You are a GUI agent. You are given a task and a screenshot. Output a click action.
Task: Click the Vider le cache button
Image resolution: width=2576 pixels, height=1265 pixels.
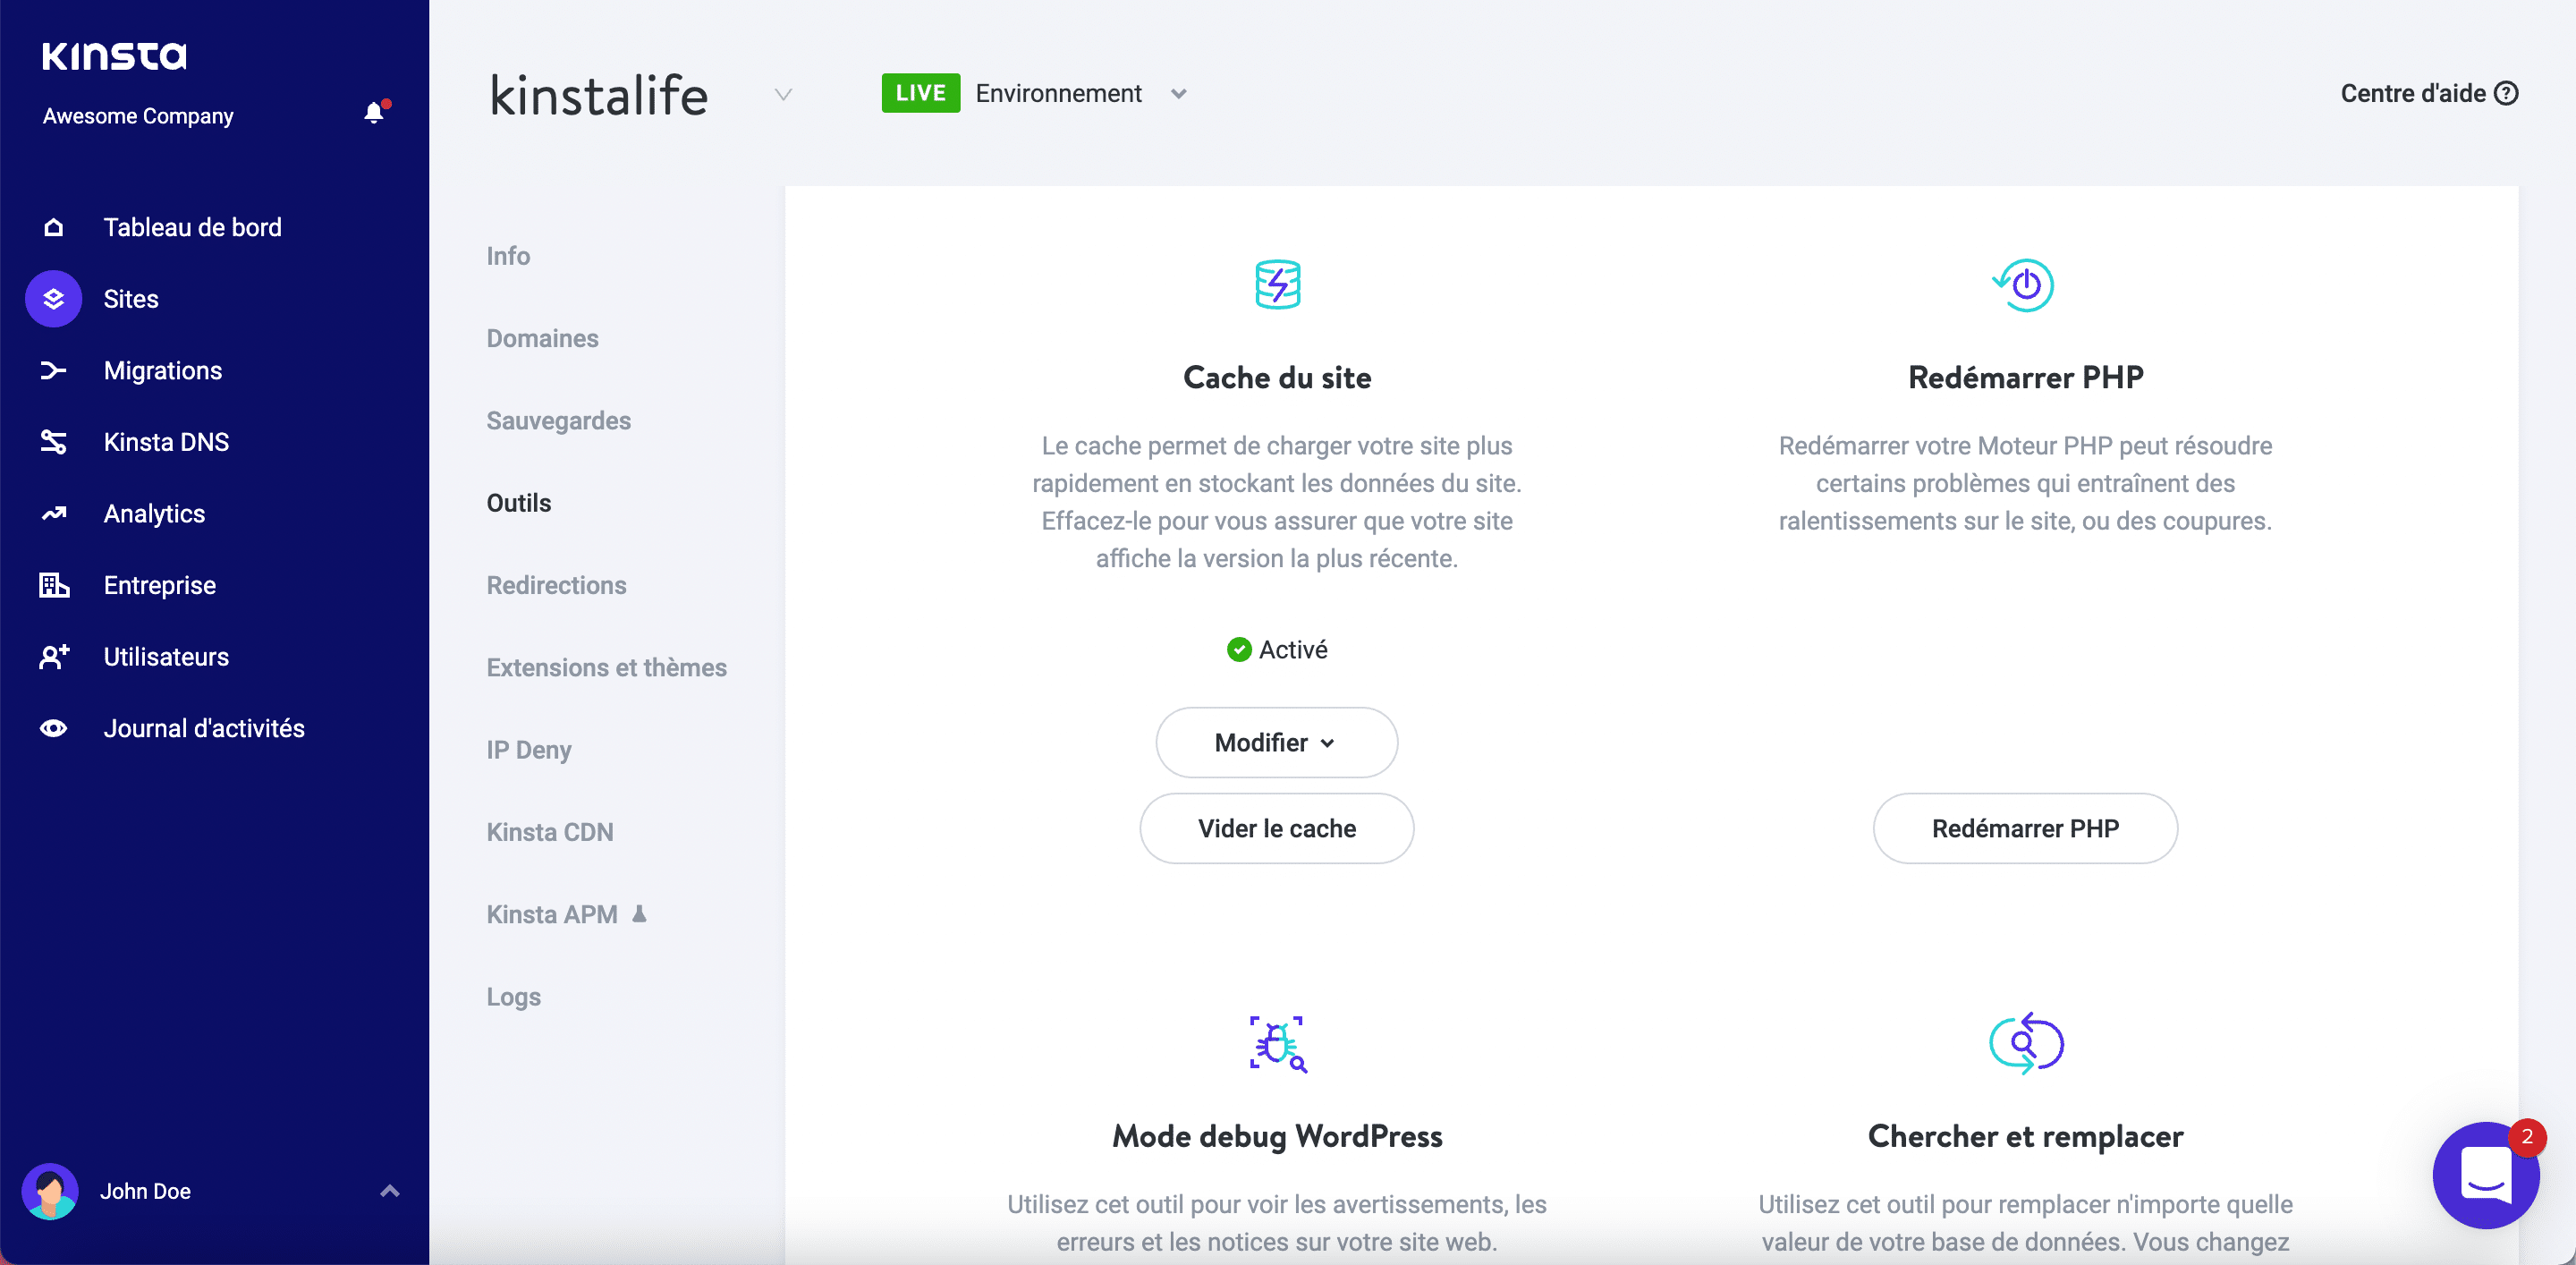pos(1276,828)
